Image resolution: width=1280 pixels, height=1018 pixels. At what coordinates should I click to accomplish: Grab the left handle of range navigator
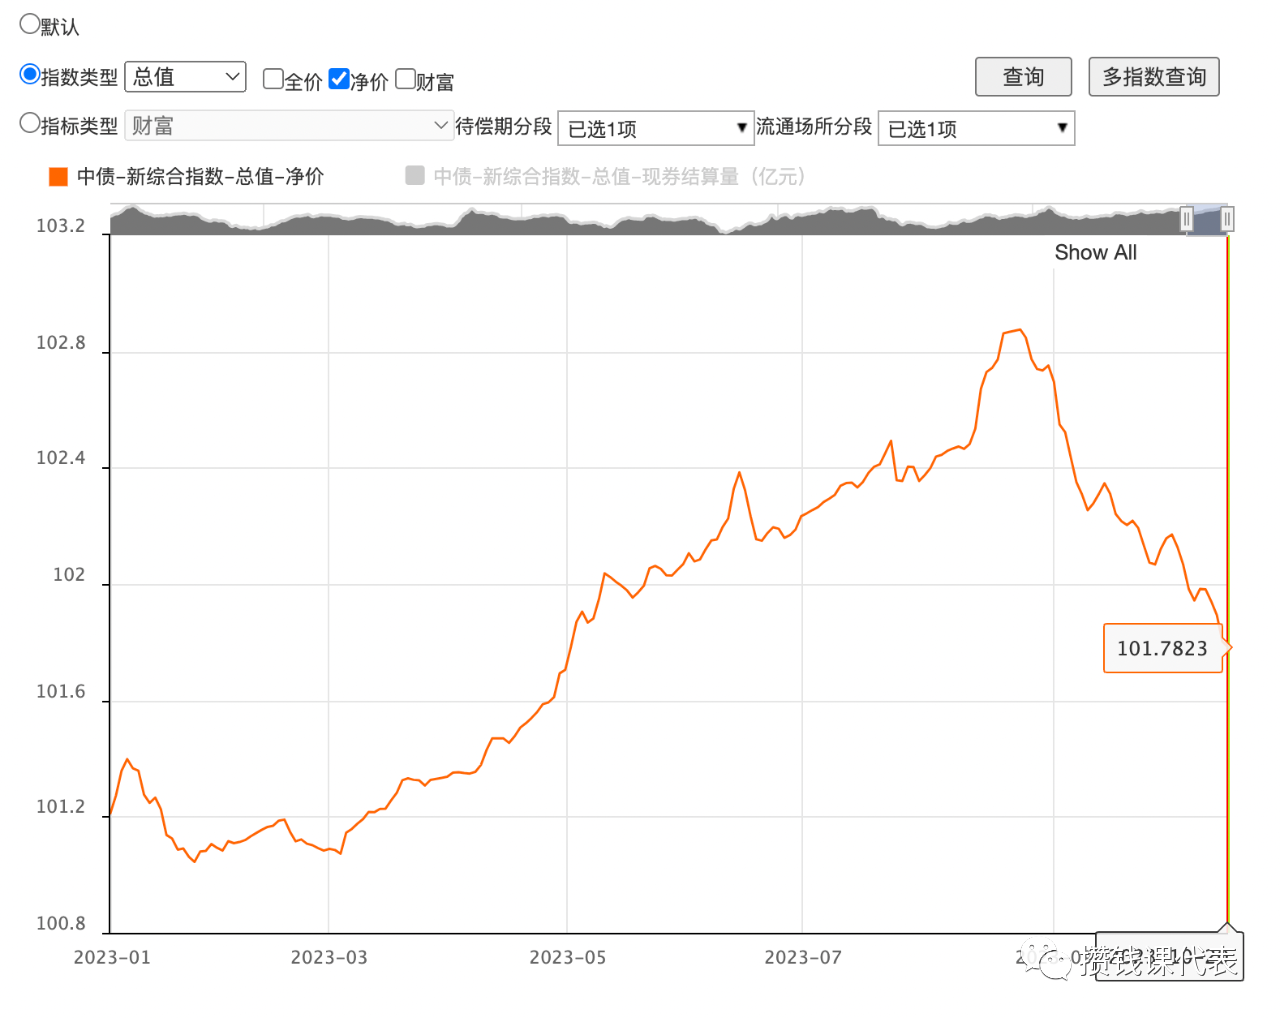[x=1186, y=219]
